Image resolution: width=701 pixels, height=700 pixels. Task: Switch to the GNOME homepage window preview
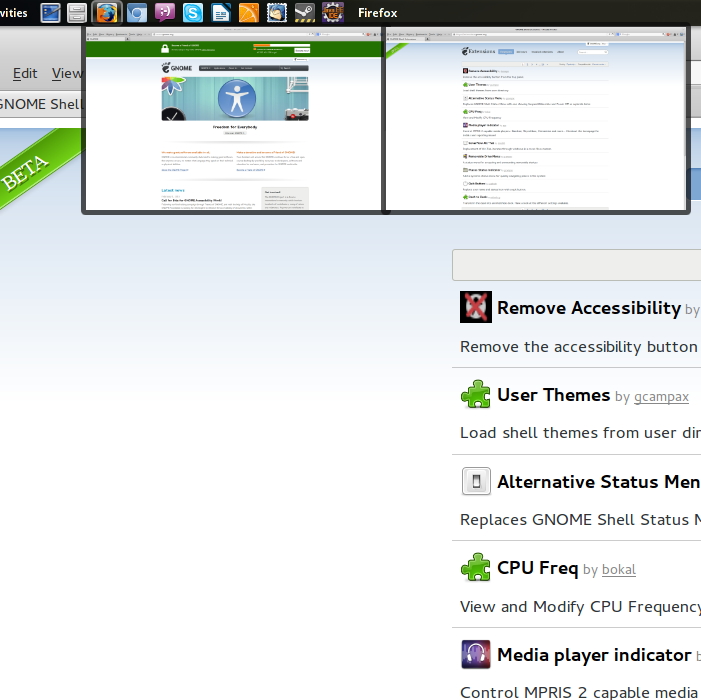233,118
